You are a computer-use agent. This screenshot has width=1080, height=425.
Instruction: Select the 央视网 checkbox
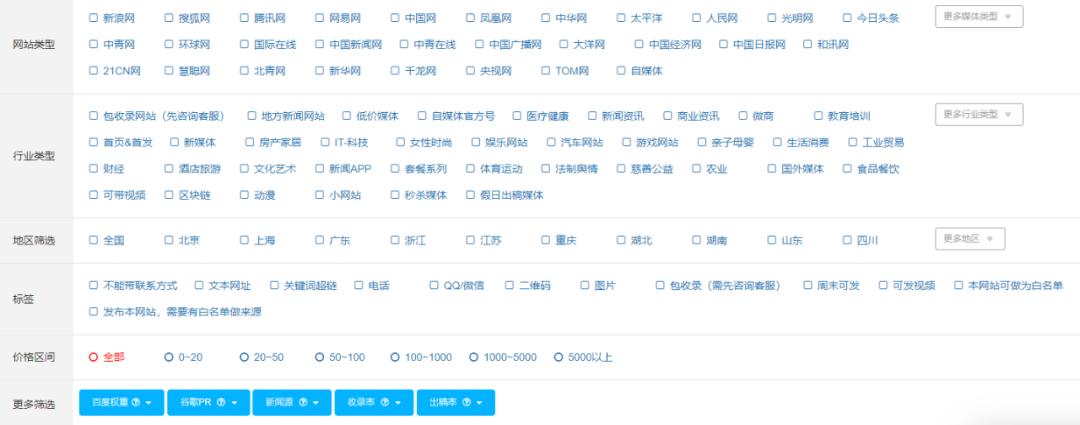pos(470,70)
